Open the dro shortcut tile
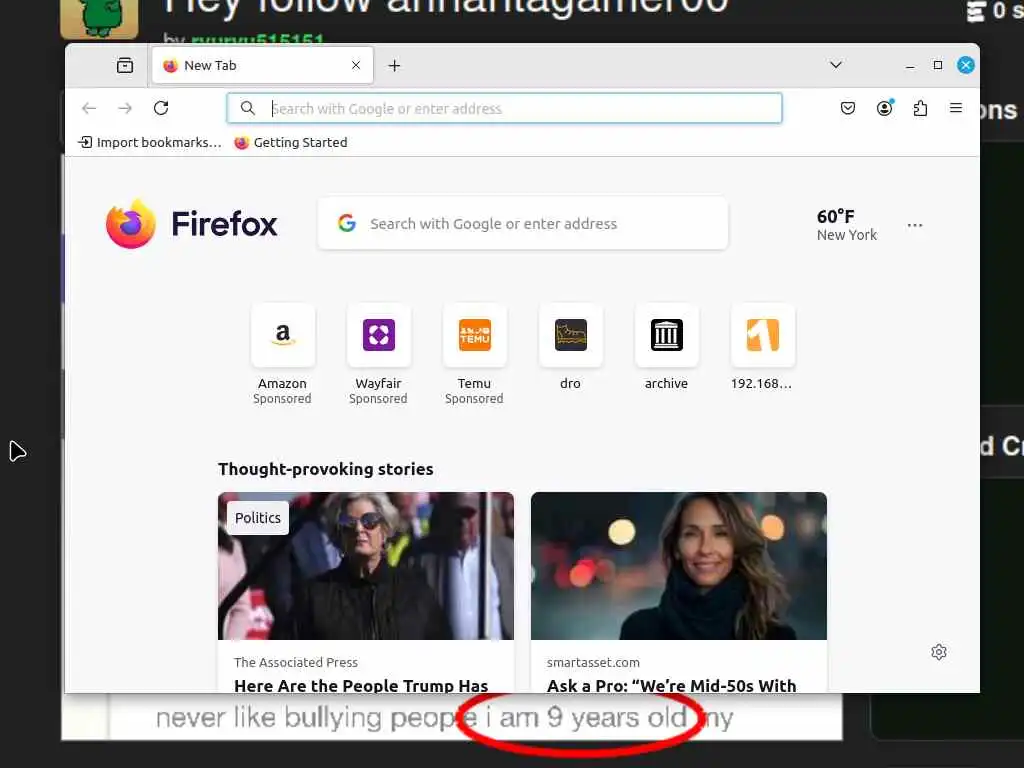The height and width of the screenshot is (768, 1024). click(x=570, y=347)
